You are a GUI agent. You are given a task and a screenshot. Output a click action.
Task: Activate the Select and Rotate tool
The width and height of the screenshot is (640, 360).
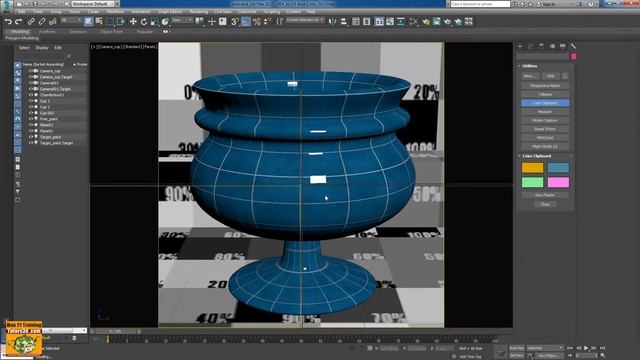pyautogui.click(x=144, y=22)
